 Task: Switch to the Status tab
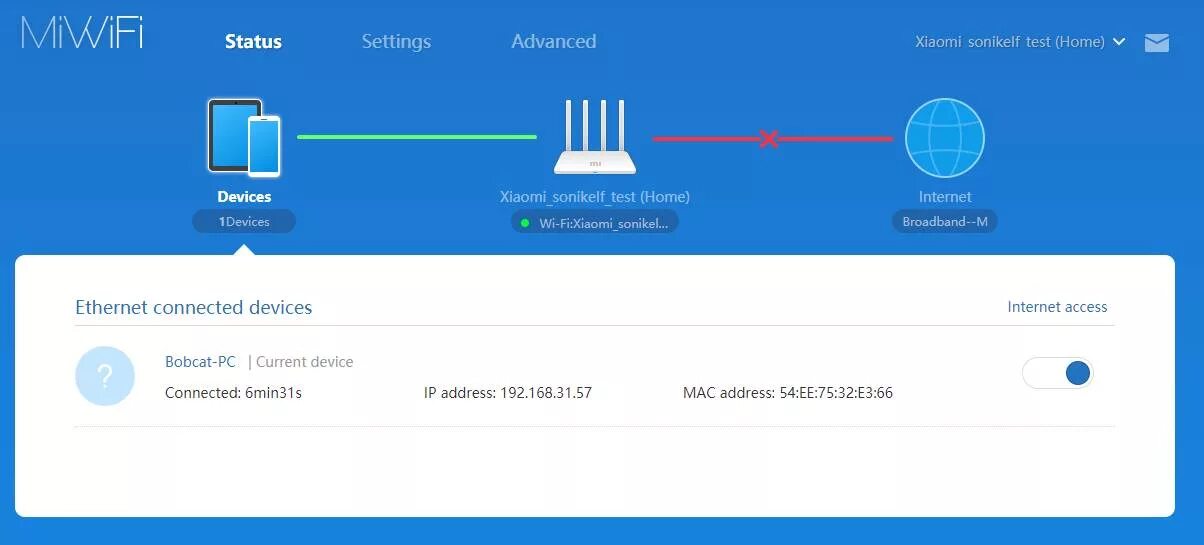tap(253, 42)
